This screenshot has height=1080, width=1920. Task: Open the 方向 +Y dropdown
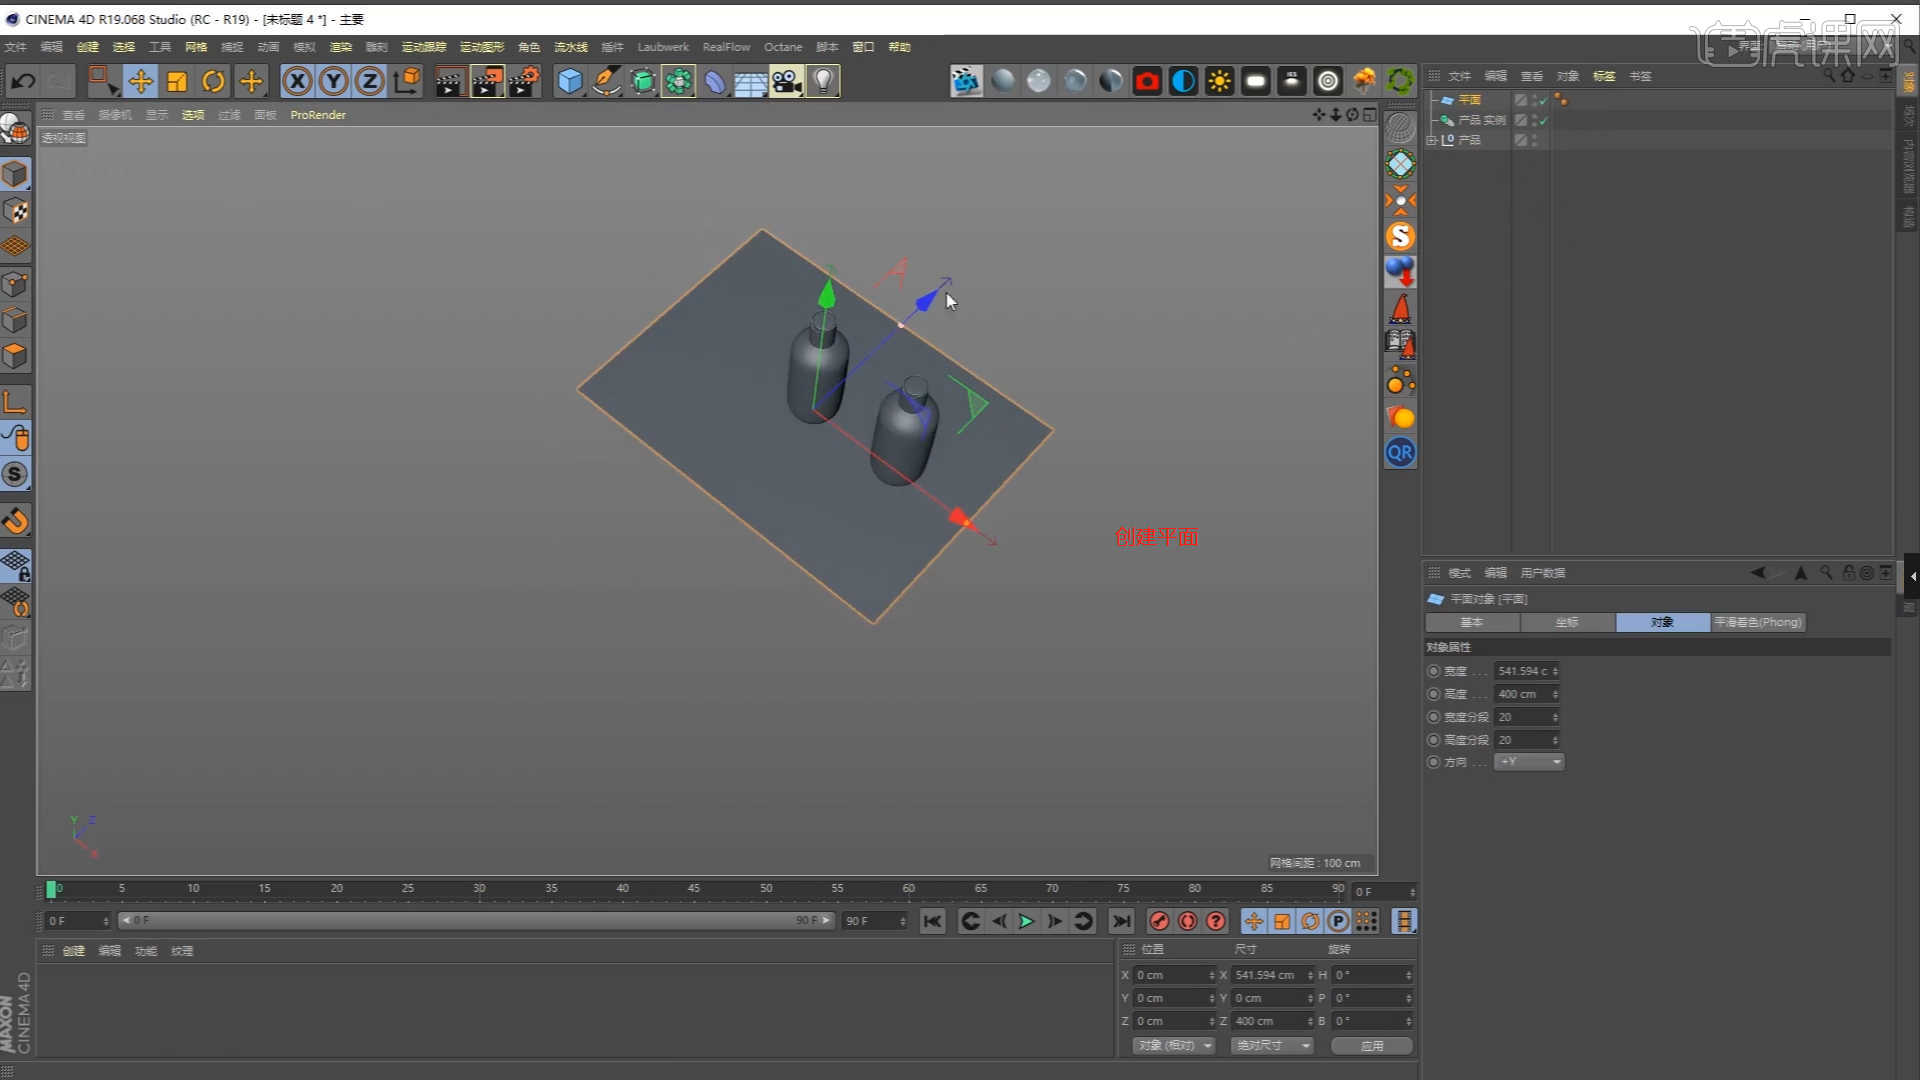pos(1529,762)
